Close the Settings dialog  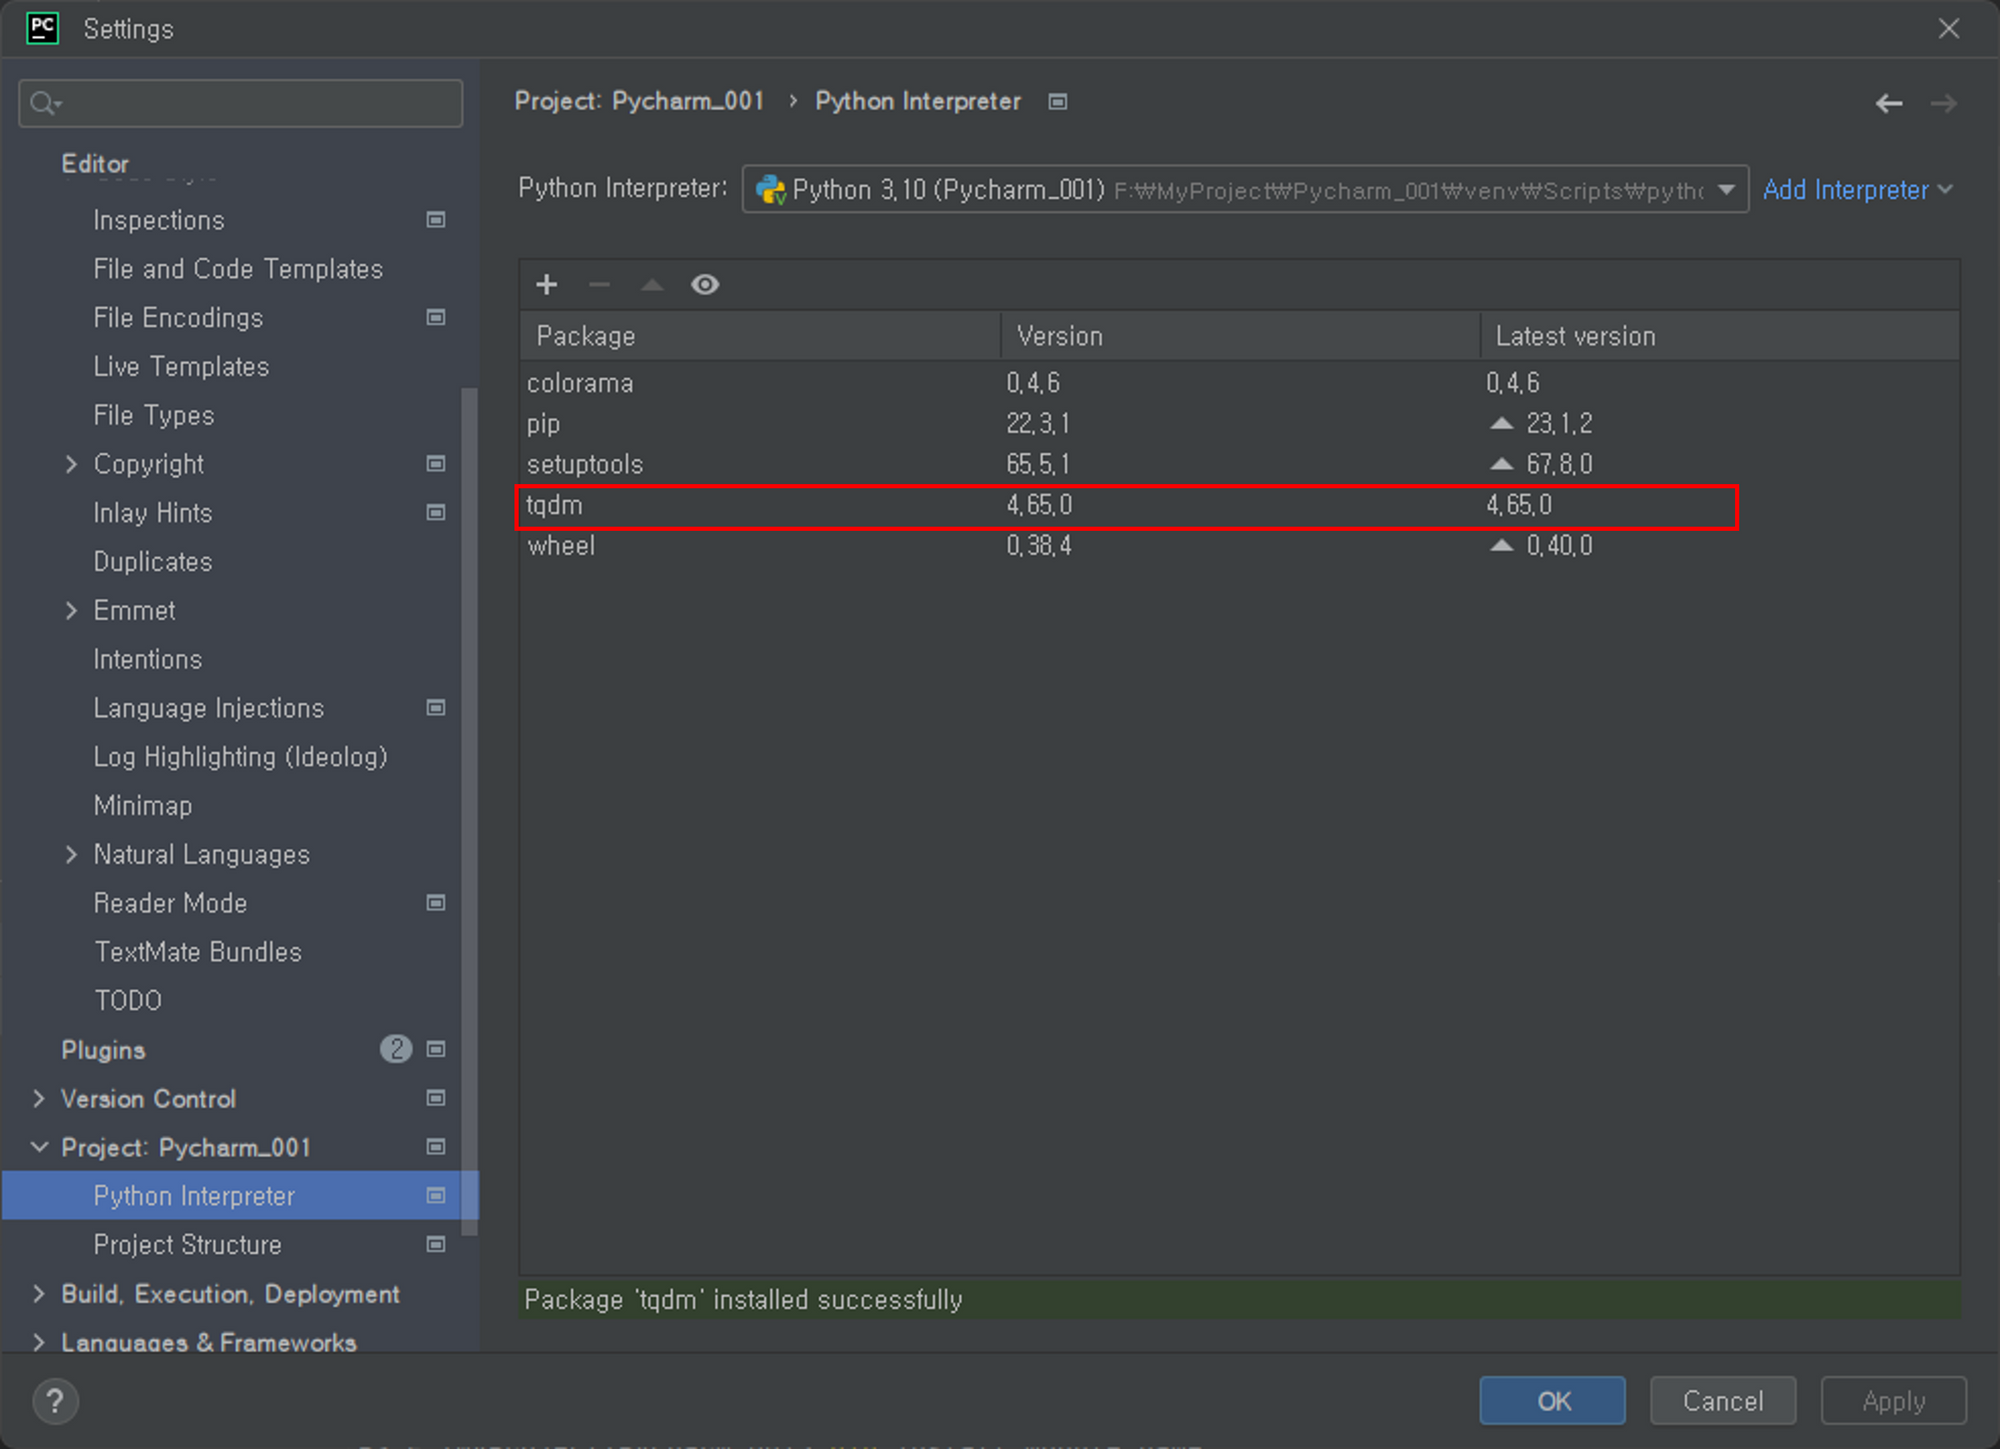tap(1949, 28)
